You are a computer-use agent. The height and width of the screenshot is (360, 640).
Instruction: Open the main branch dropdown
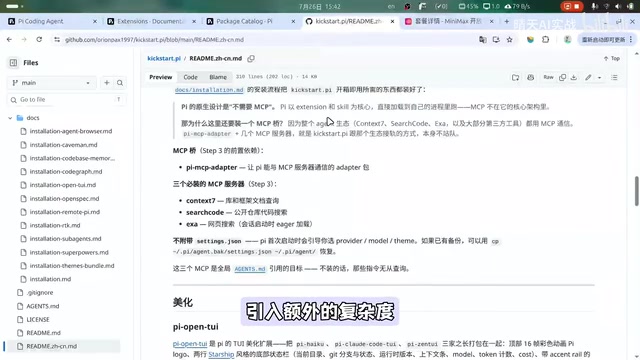(52, 82)
